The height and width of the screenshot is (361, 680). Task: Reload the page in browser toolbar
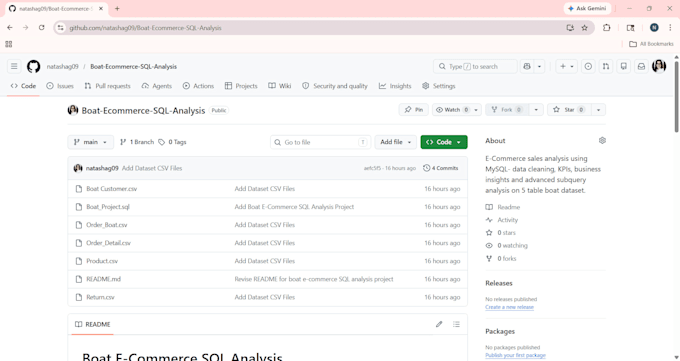[42, 28]
